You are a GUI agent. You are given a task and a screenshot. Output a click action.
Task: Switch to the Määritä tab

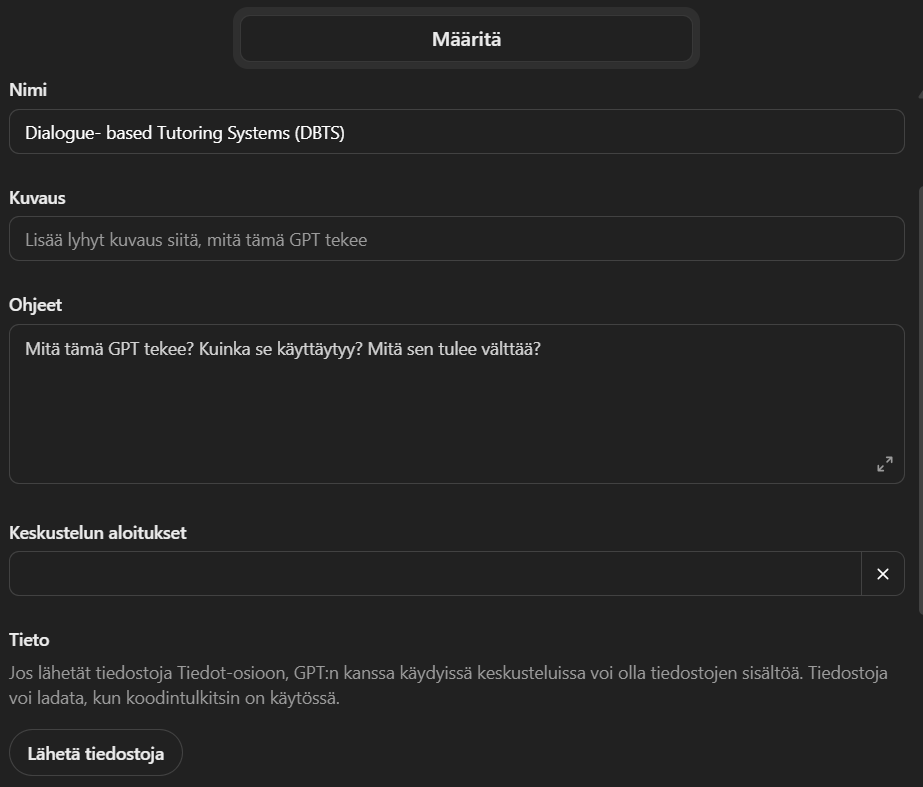[466, 39]
